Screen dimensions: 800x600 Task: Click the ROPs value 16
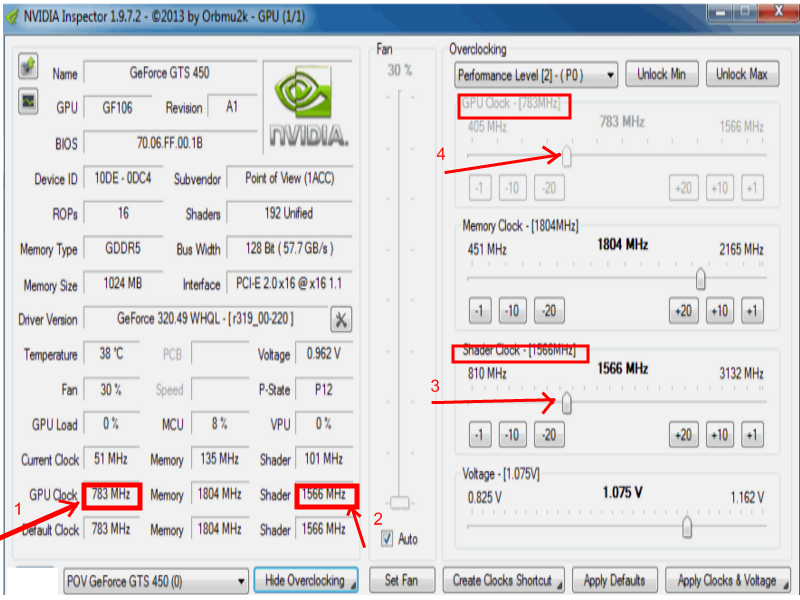123,213
